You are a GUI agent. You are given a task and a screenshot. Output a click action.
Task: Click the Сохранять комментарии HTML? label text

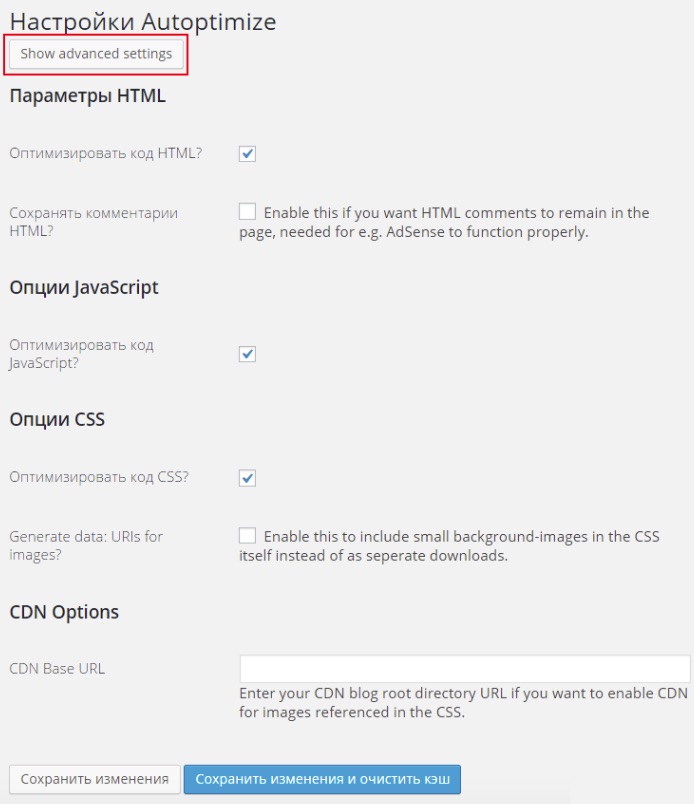point(93,222)
